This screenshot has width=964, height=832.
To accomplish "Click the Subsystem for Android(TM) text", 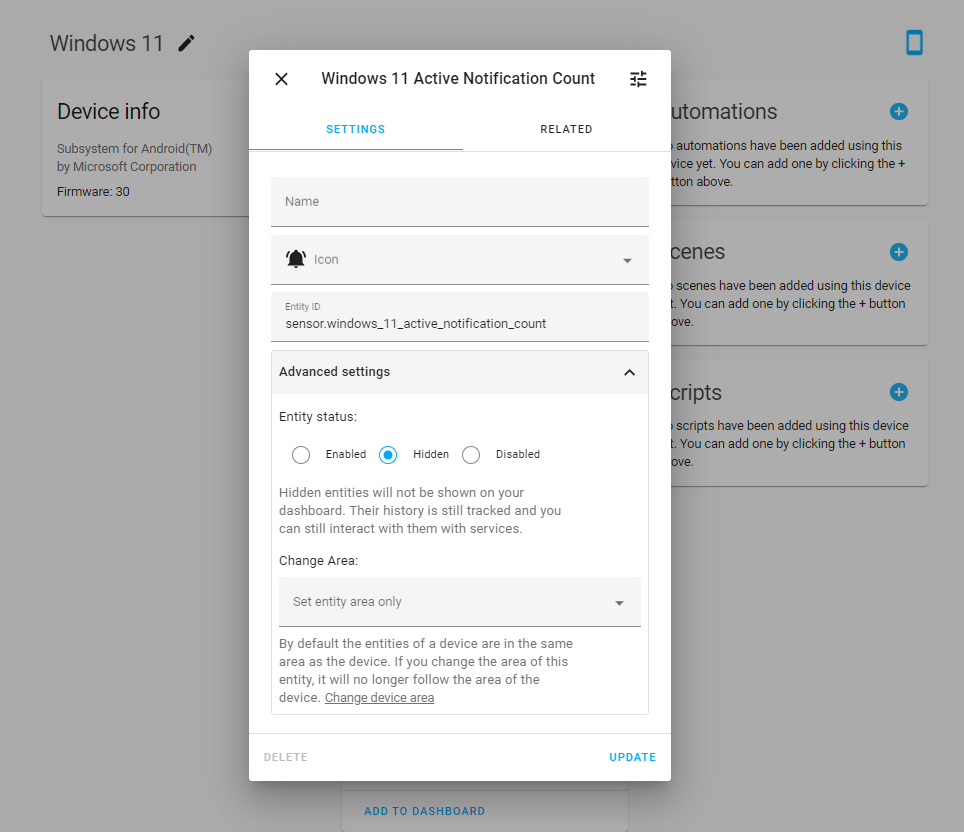I will click(x=135, y=148).
